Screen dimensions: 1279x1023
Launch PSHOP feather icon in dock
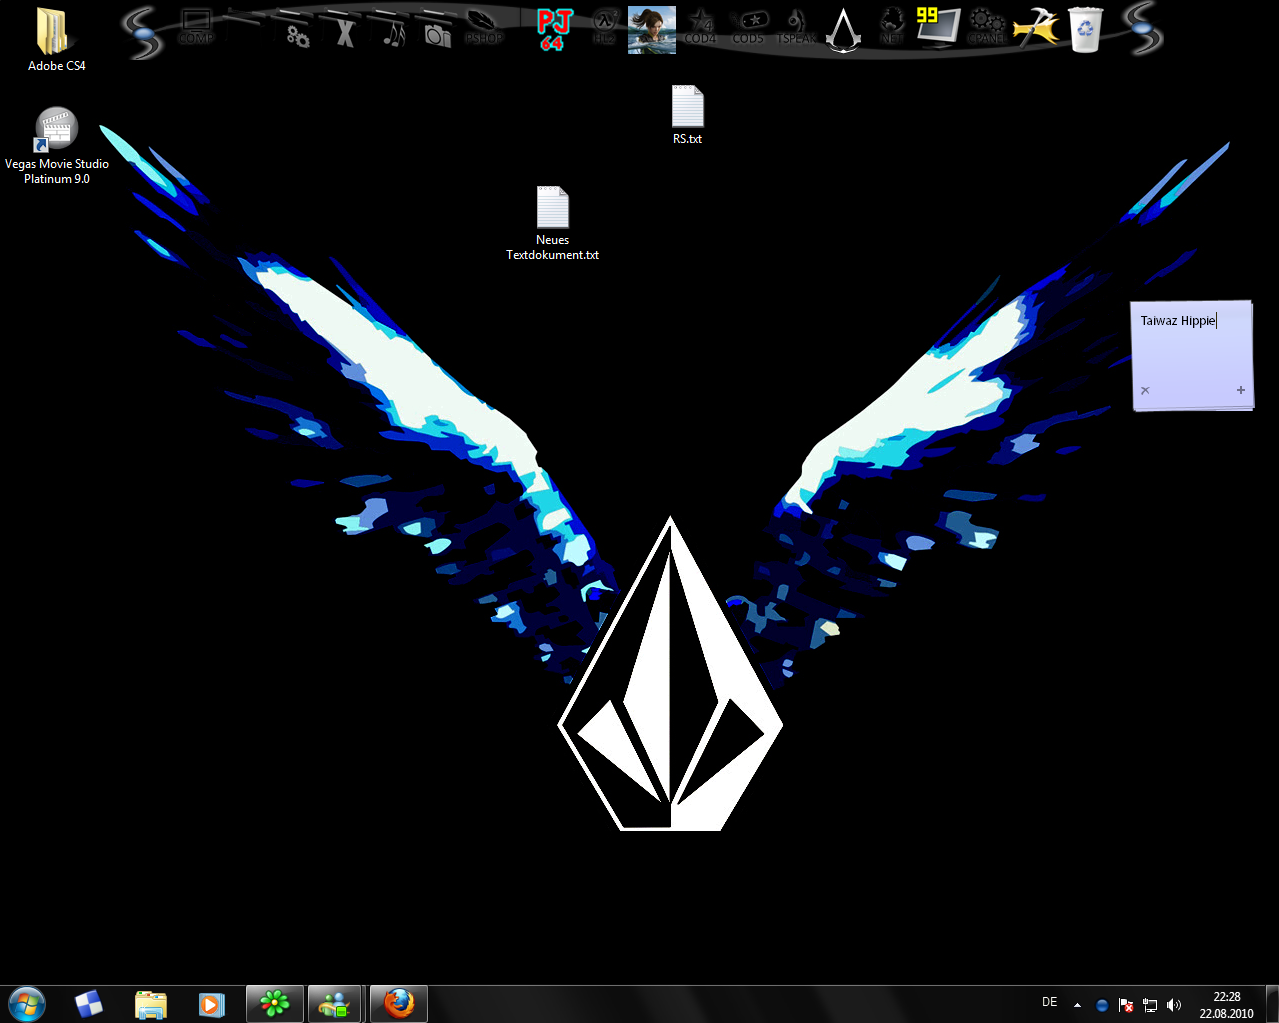(x=484, y=28)
